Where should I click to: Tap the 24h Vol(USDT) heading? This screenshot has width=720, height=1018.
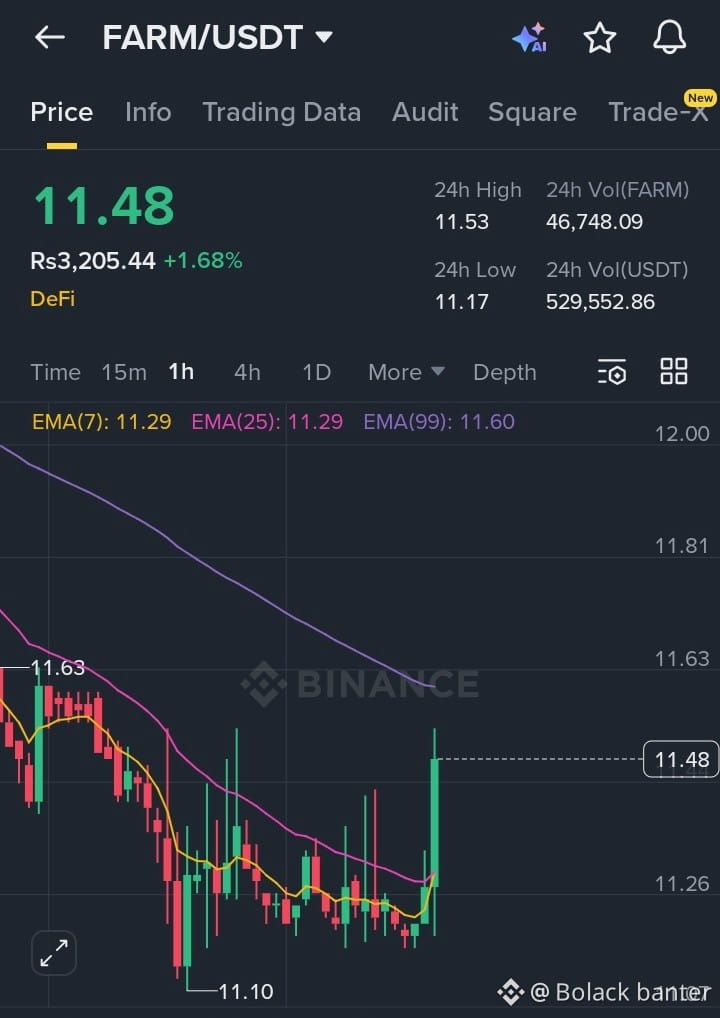[x=617, y=270]
